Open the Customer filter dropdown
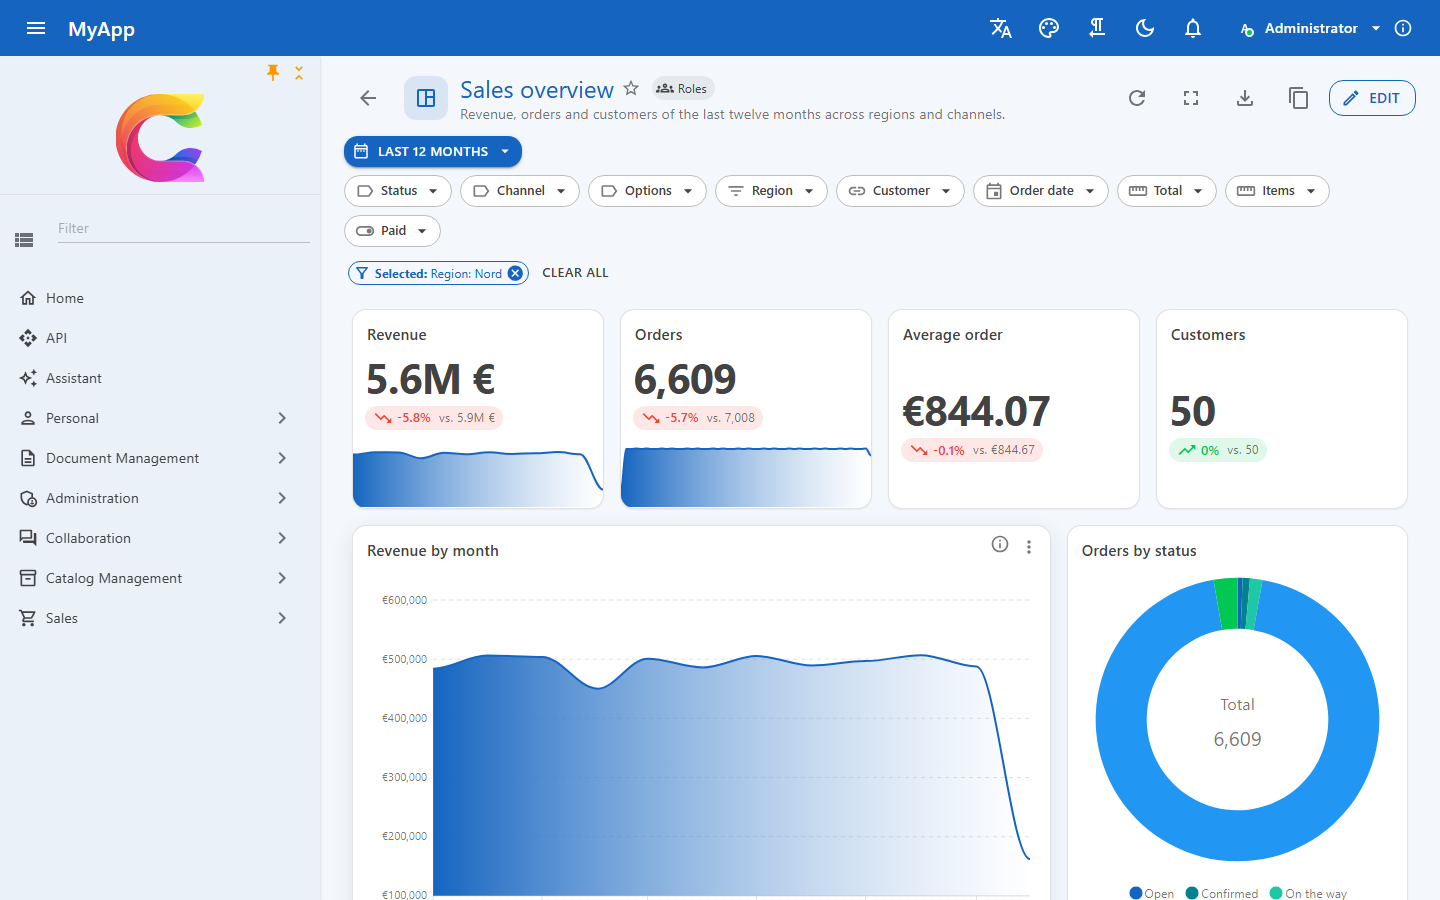Image resolution: width=1440 pixels, height=900 pixels. coord(900,191)
